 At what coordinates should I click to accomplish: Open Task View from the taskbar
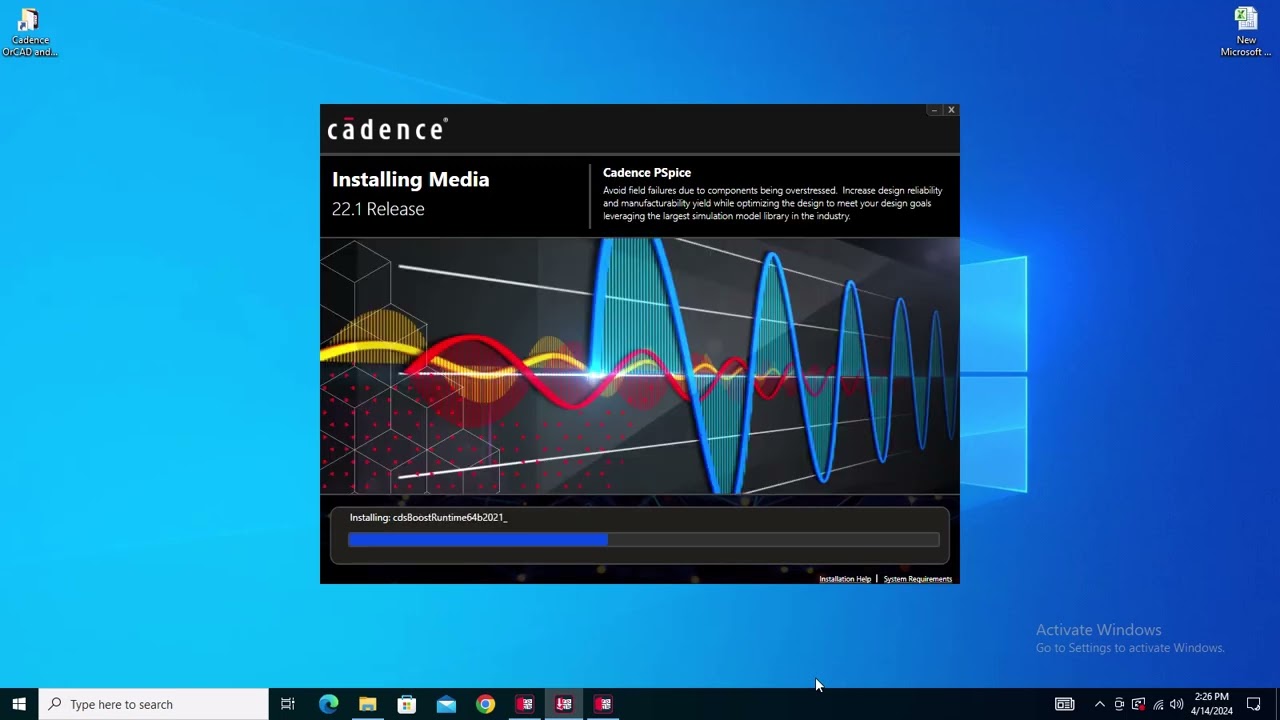coord(287,704)
